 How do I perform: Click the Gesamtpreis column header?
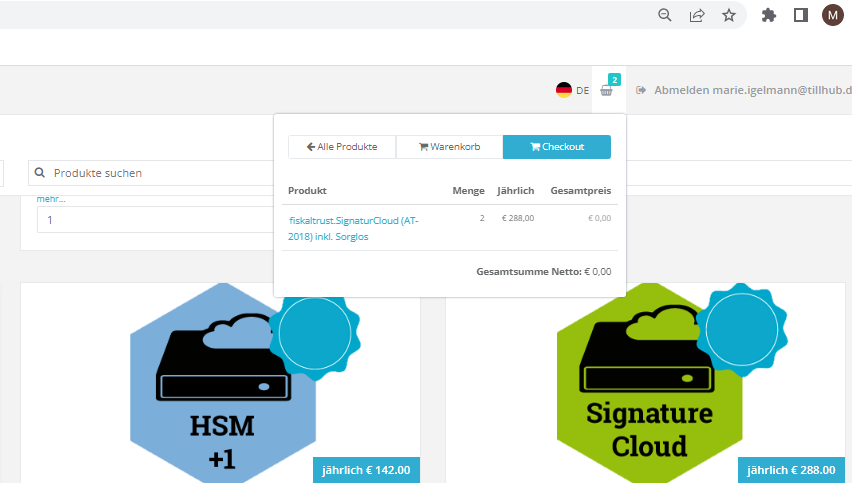click(581, 191)
